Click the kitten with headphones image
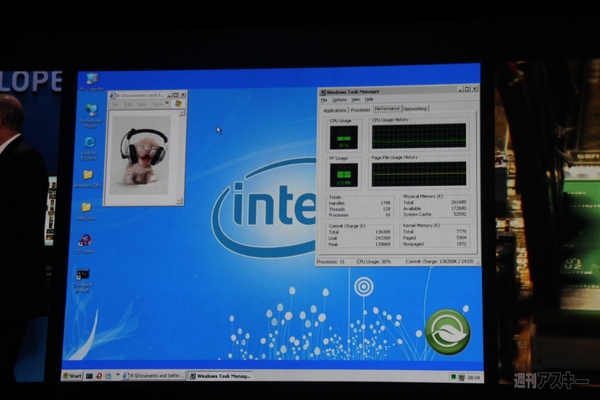The height and width of the screenshot is (400, 600). click(x=142, y=155)
